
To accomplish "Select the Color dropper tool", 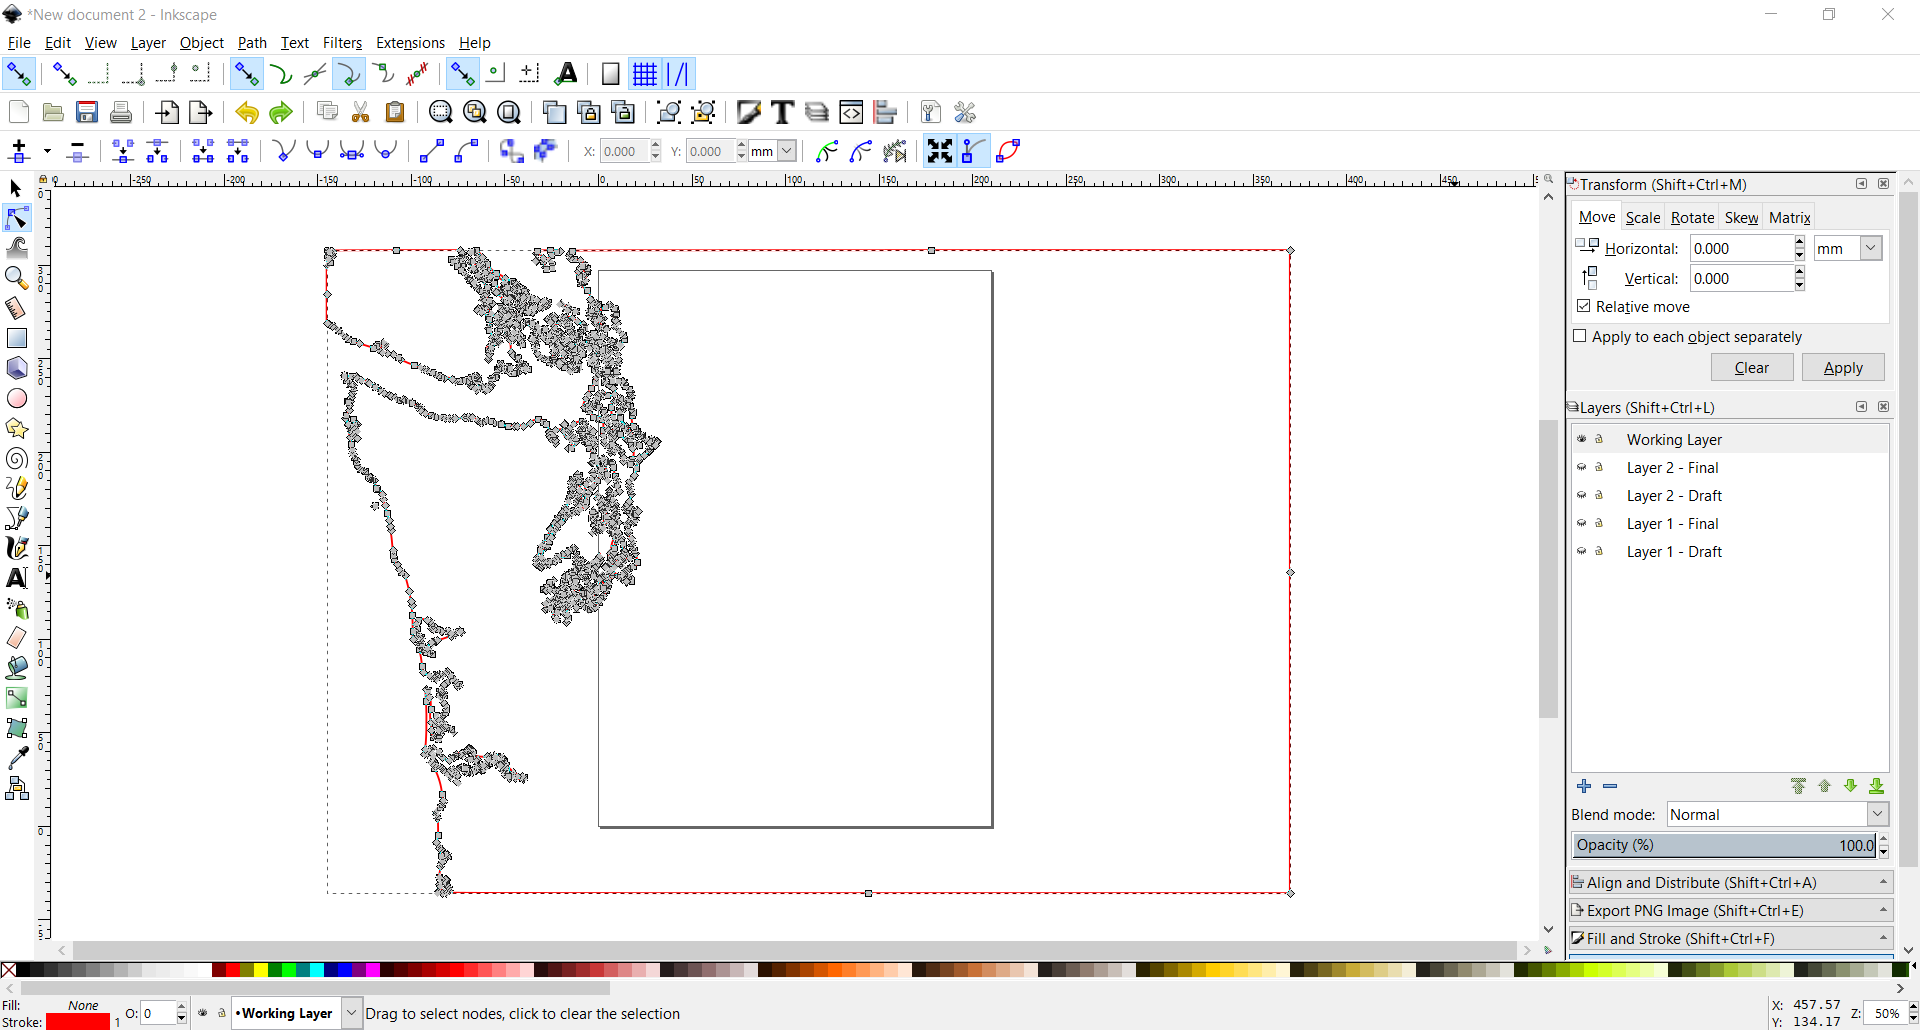I will (x=17, y=758).
